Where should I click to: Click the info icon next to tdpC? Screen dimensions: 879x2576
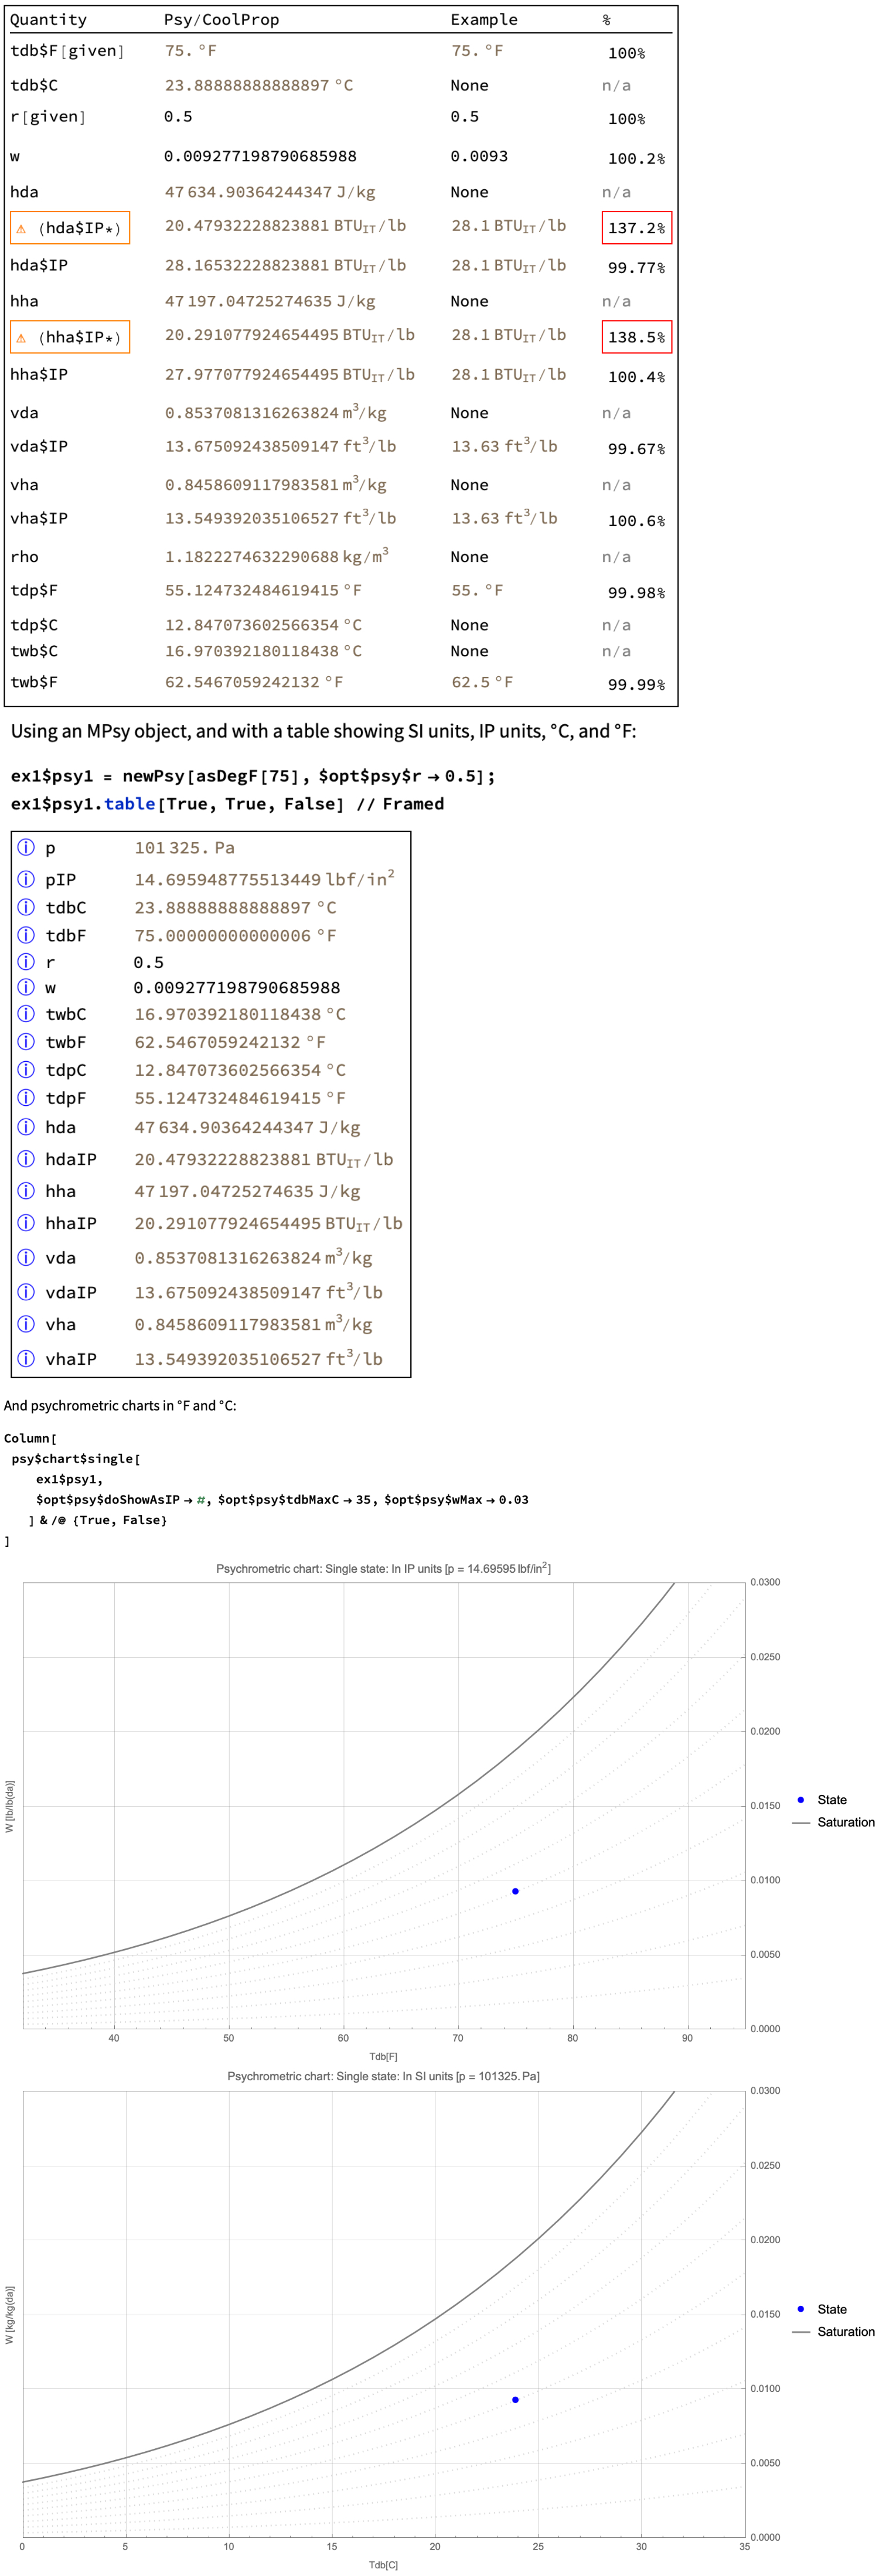26,1069
